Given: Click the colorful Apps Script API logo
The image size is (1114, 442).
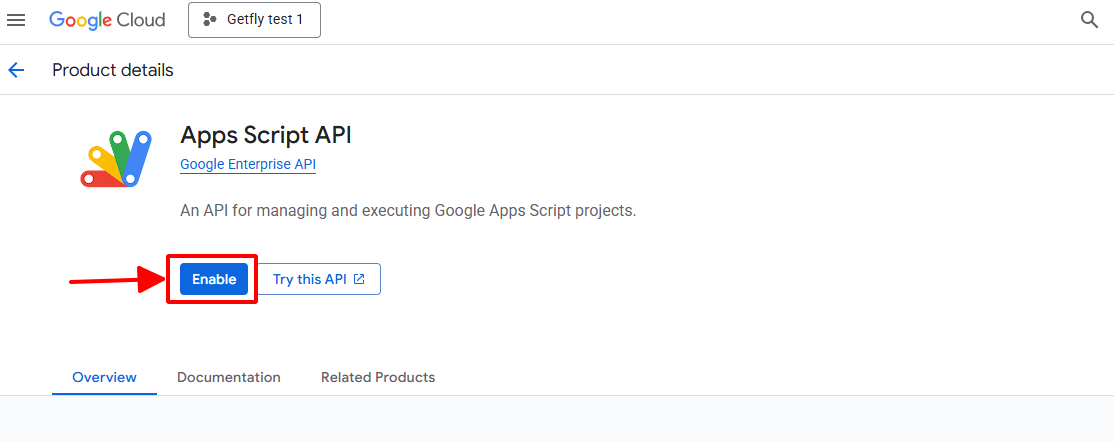Looking at the screenshot, I should [x=116, y=159].
